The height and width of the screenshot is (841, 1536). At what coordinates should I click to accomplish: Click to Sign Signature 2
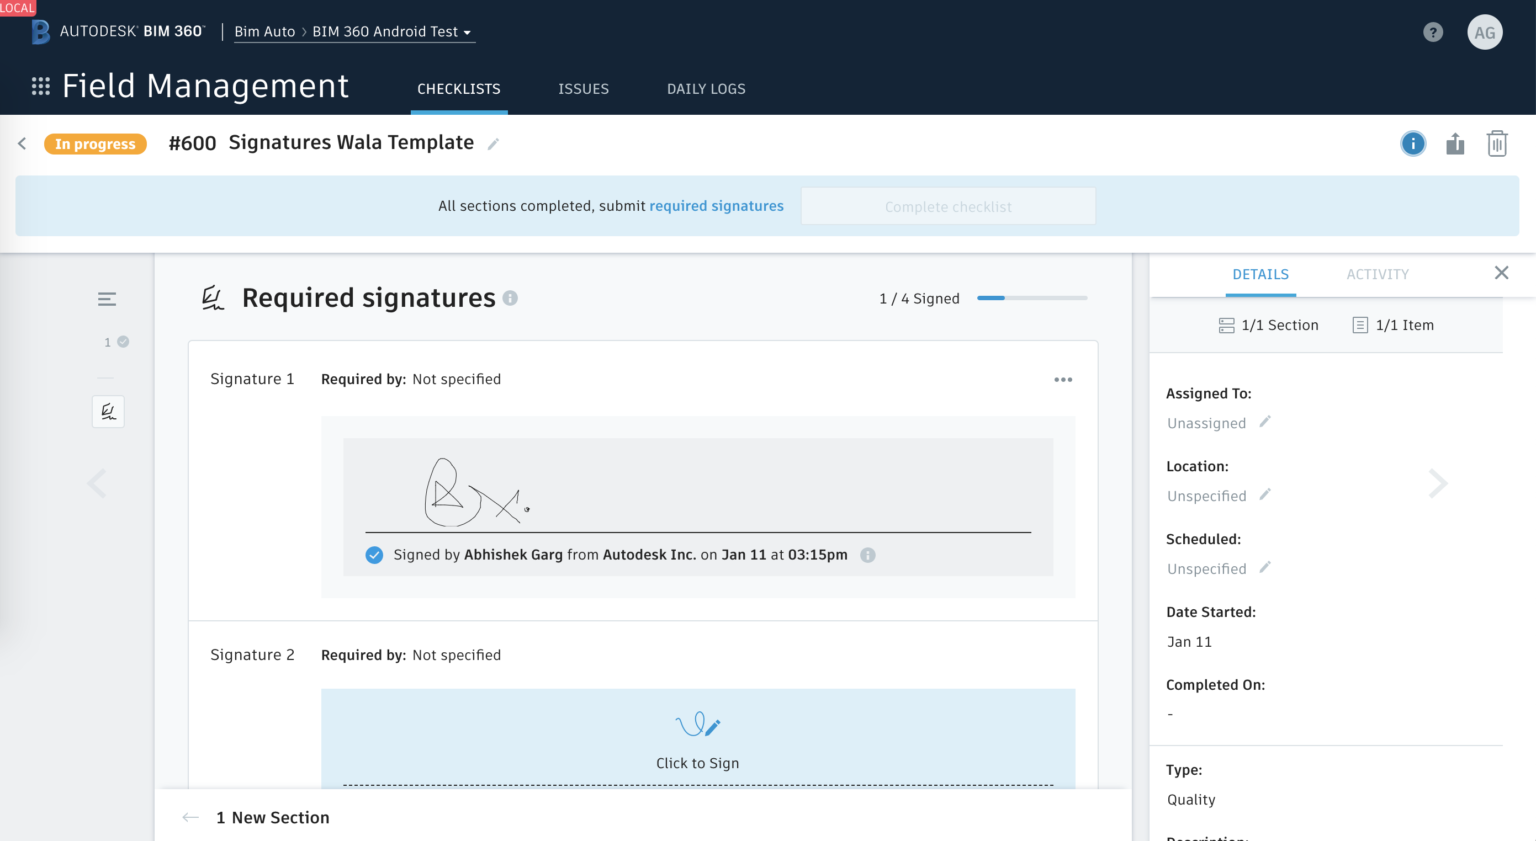pyautogui.click(x=698, y=740)
